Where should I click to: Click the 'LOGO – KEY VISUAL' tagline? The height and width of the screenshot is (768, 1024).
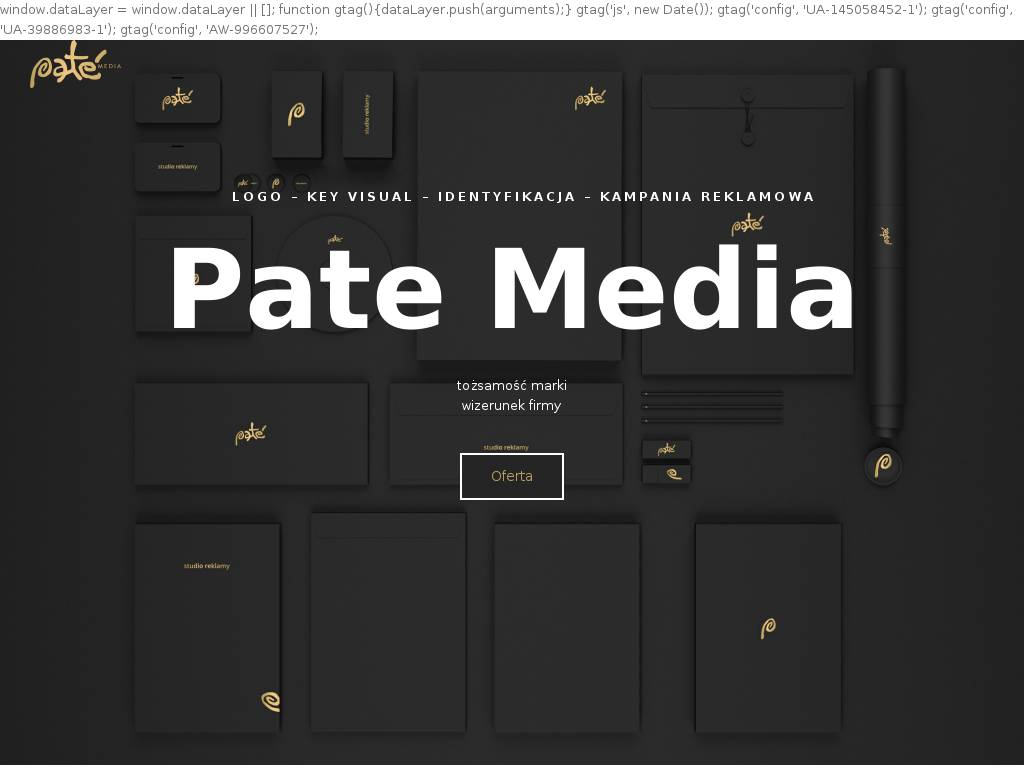pyautogui.click(x=523, y=196)
